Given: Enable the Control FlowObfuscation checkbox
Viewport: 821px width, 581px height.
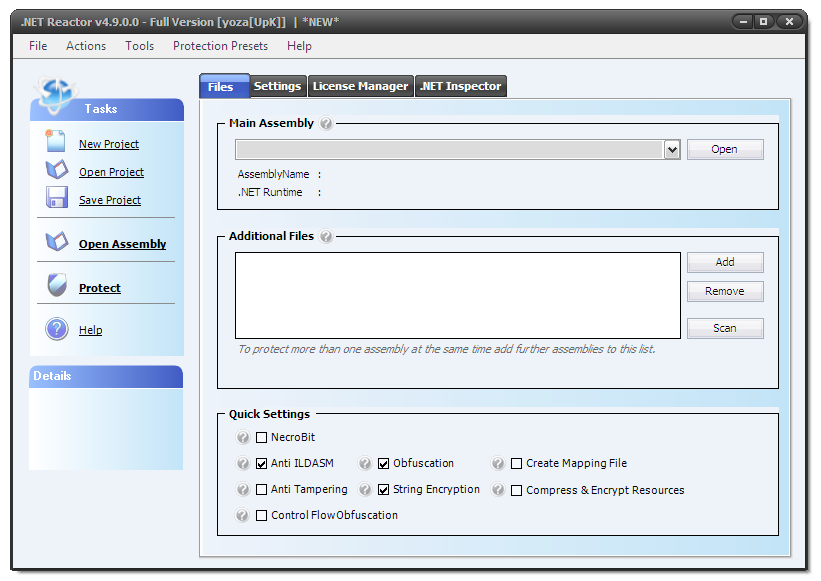Looking at the screenshot, I should point(261,516).
